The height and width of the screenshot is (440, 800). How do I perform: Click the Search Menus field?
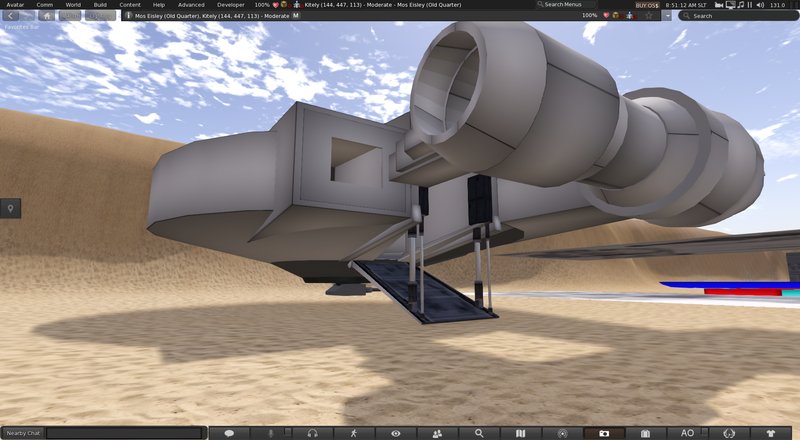click(565, 5)
